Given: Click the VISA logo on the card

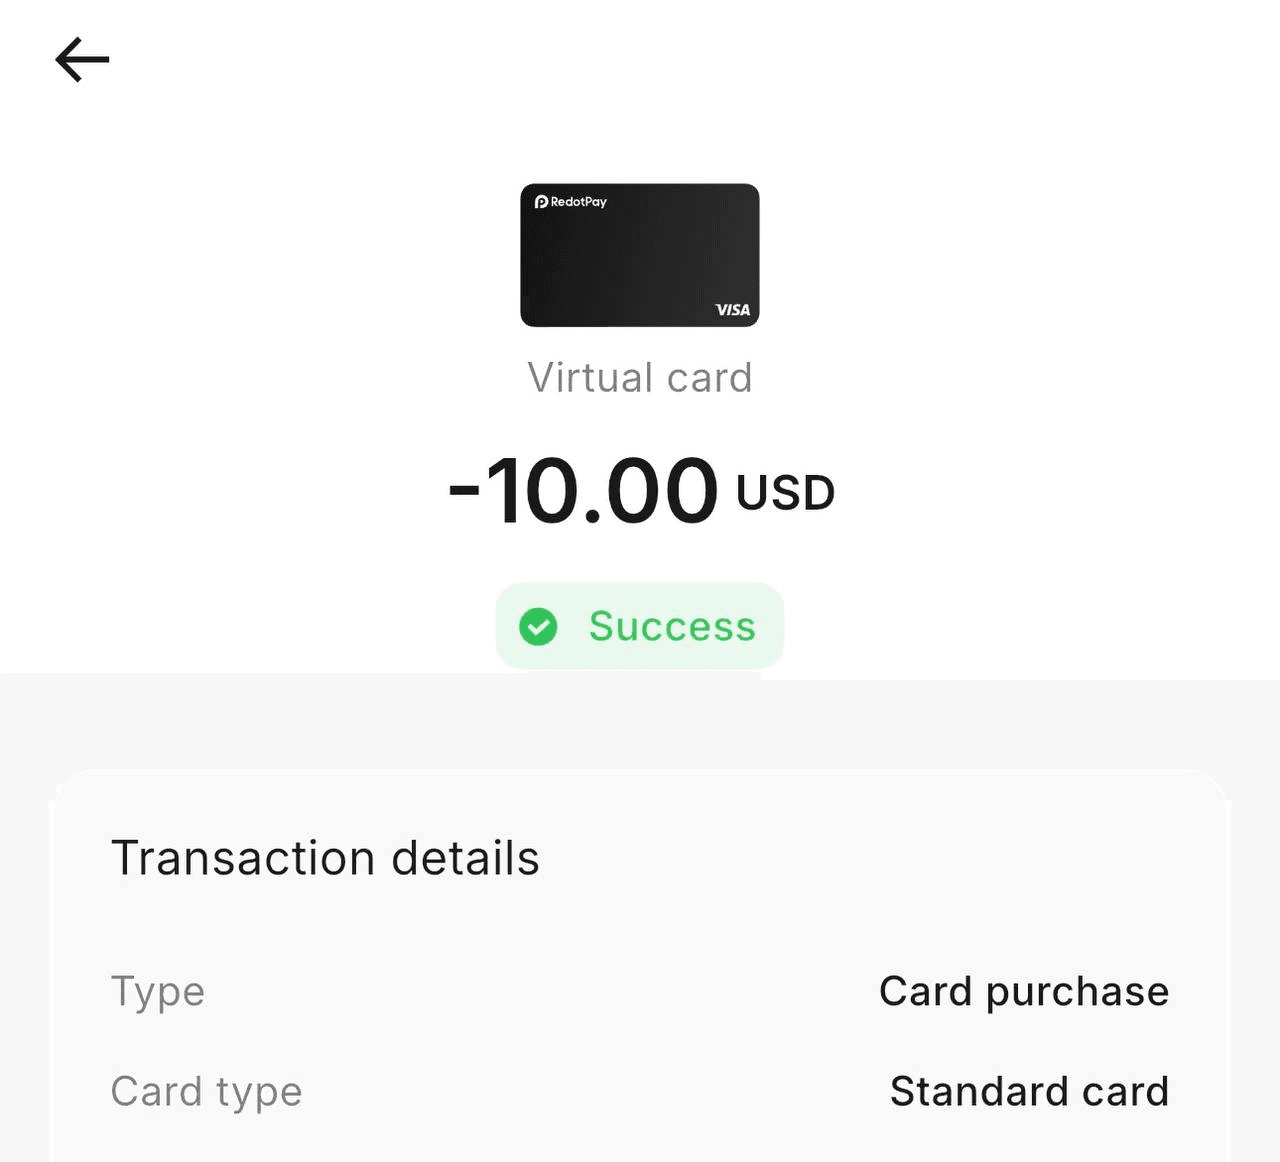Looking at the screenshot, I should pos(732,310).
